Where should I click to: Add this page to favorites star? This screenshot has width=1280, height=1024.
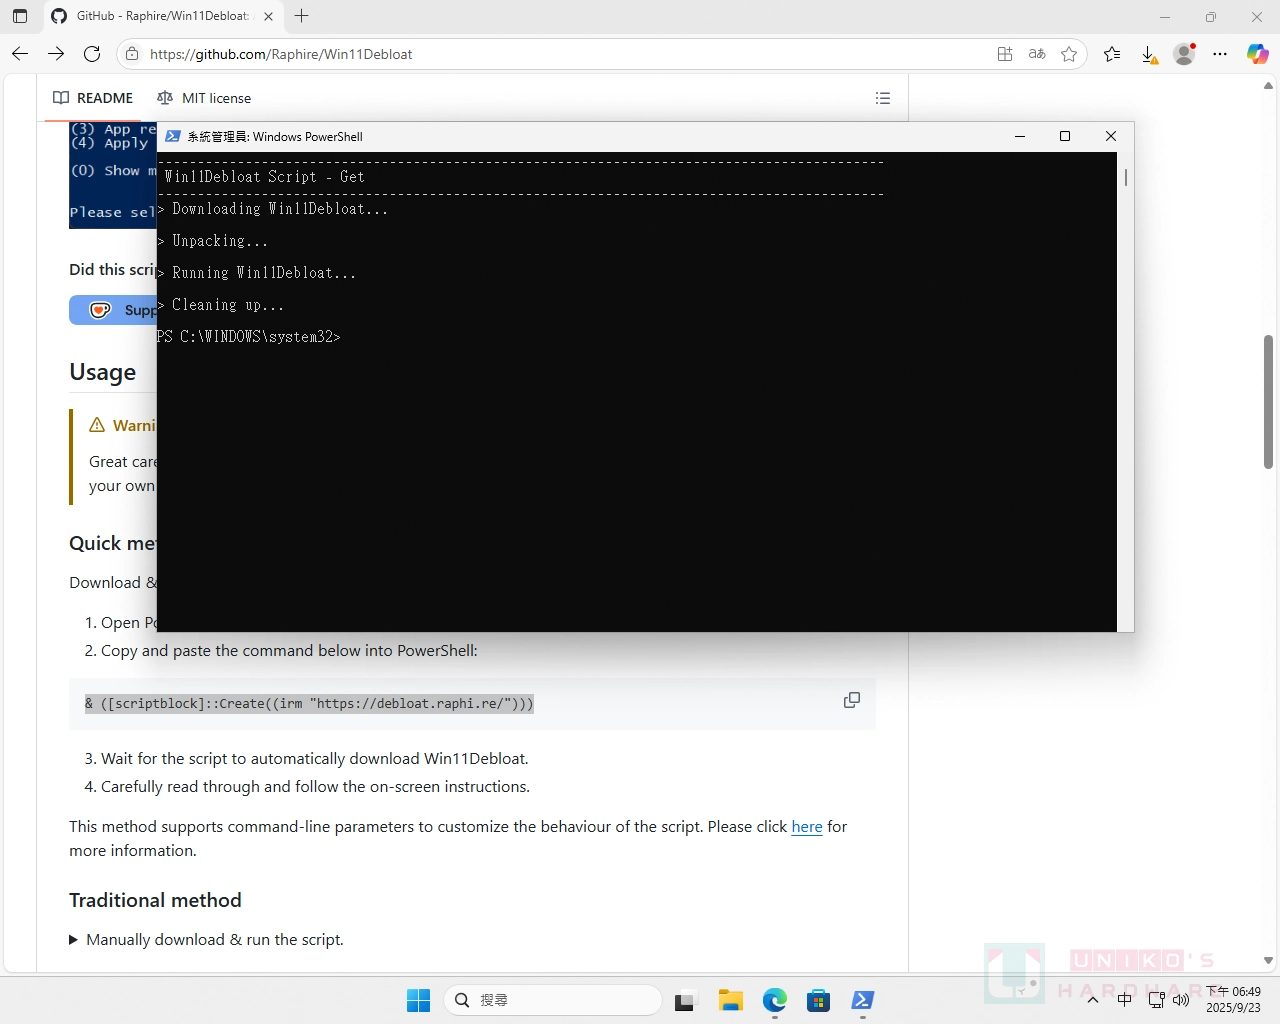click(x=1069, y=54)
